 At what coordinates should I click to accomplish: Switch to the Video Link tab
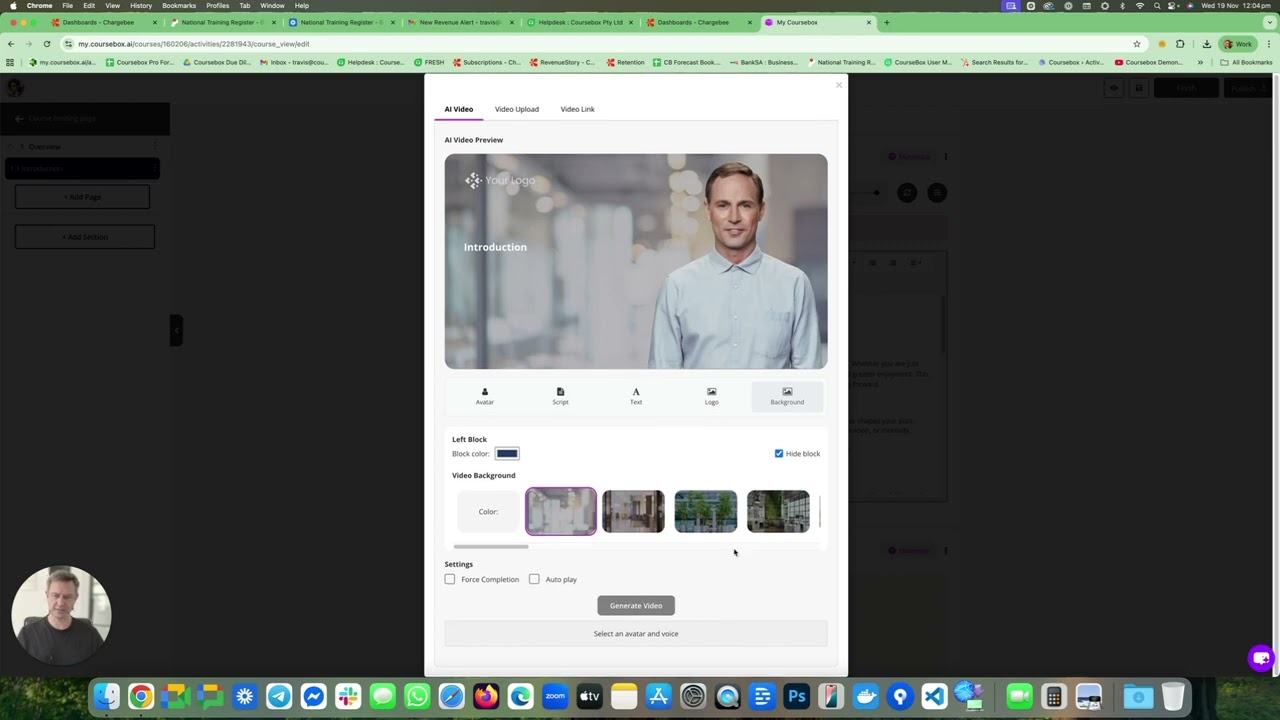(577, 109)
